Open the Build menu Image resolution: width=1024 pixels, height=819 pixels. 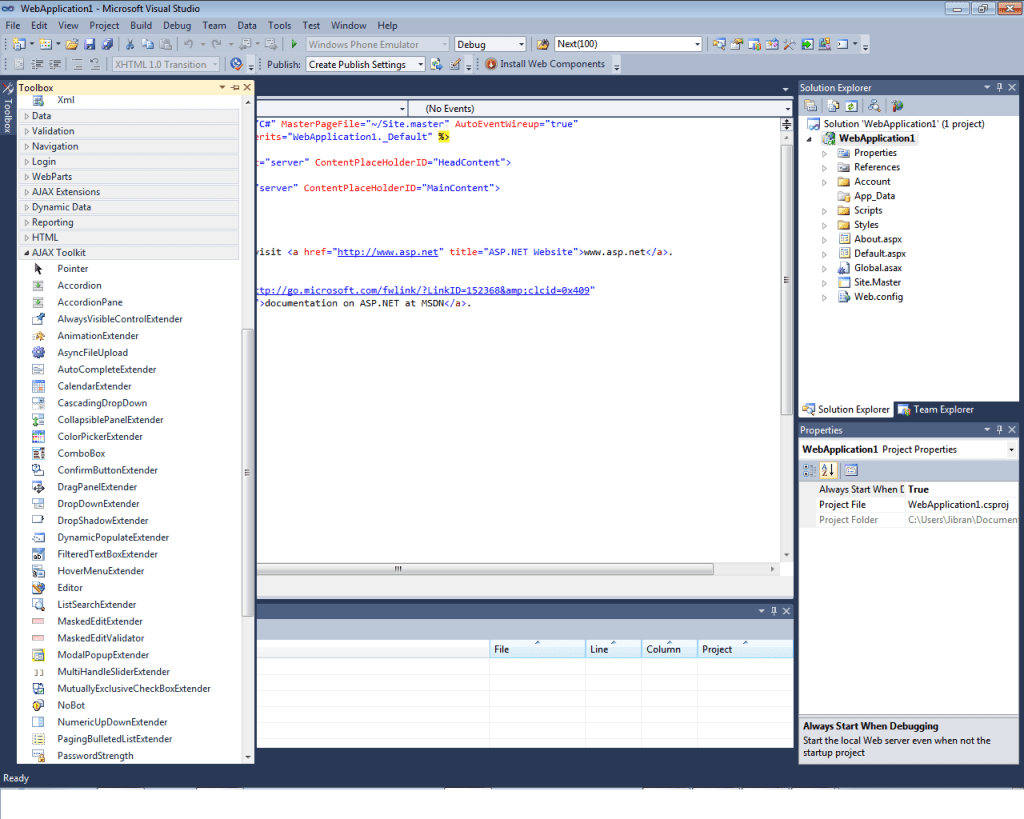point(141,25)
